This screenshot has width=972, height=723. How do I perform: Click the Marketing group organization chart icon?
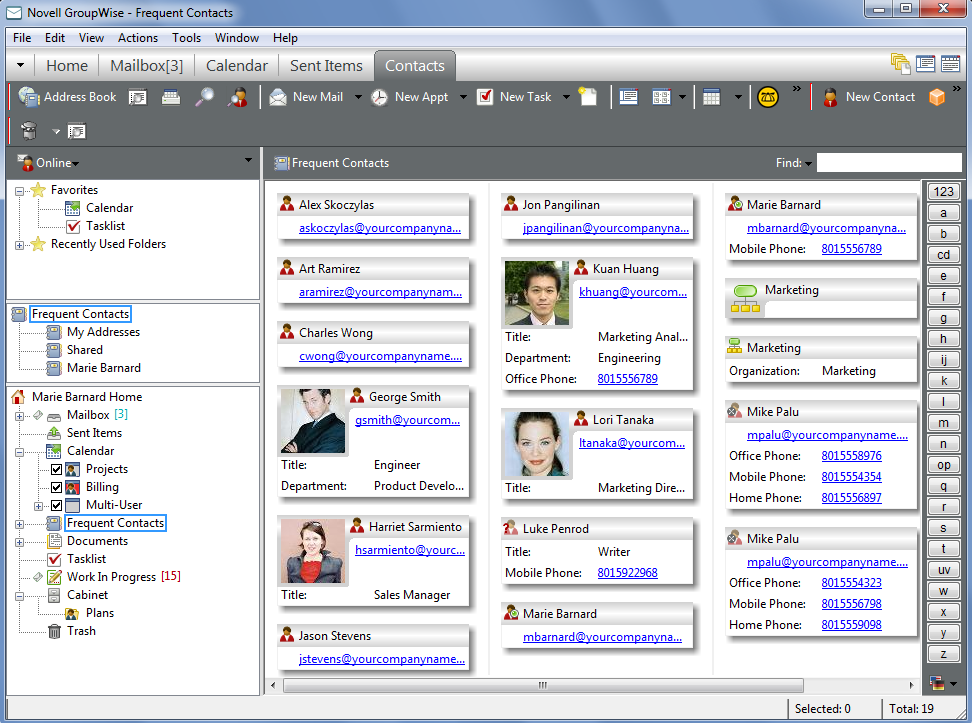[x=745, y=298]
